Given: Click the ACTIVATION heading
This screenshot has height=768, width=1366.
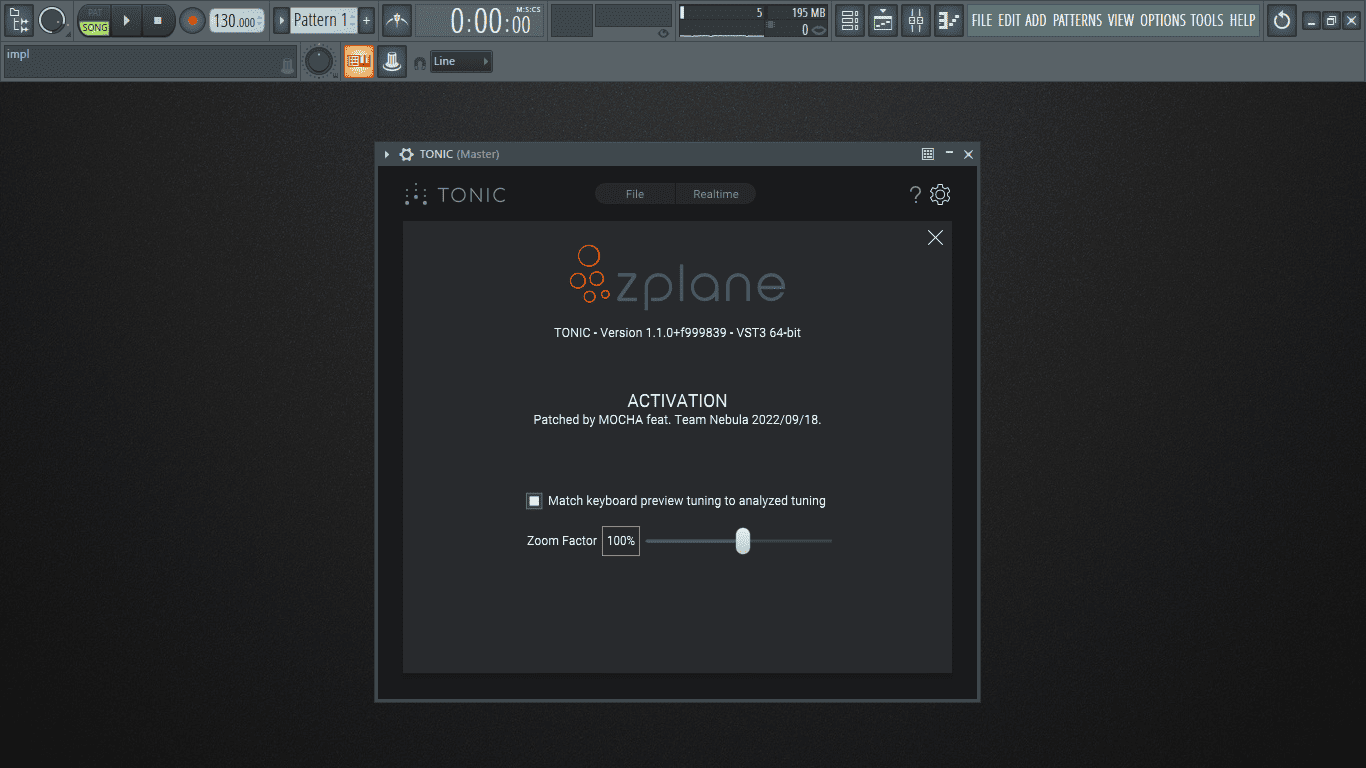Looking at the screenshot, I should tap(677, 400).
